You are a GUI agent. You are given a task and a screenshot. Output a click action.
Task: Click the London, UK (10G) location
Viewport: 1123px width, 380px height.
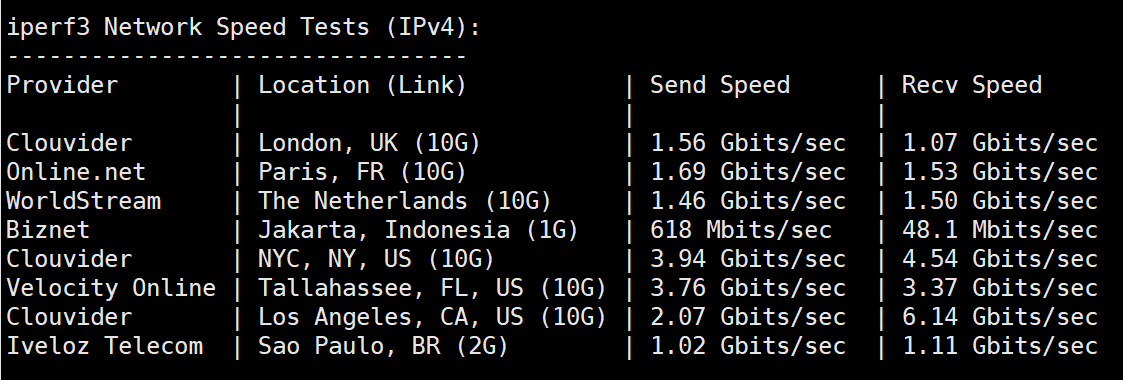[x=369, y=144]
